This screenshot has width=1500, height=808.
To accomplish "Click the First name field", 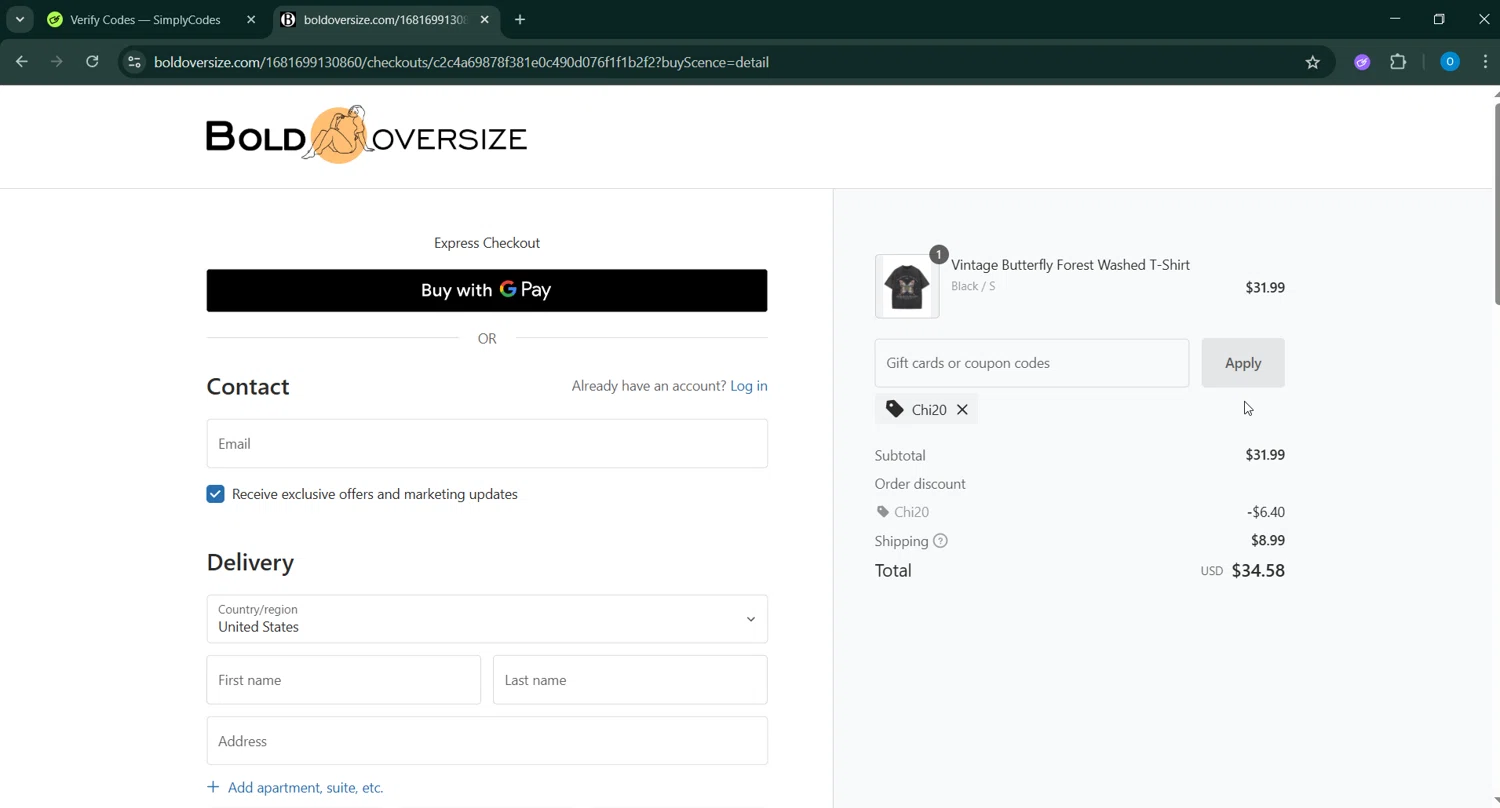I will 344,680.
